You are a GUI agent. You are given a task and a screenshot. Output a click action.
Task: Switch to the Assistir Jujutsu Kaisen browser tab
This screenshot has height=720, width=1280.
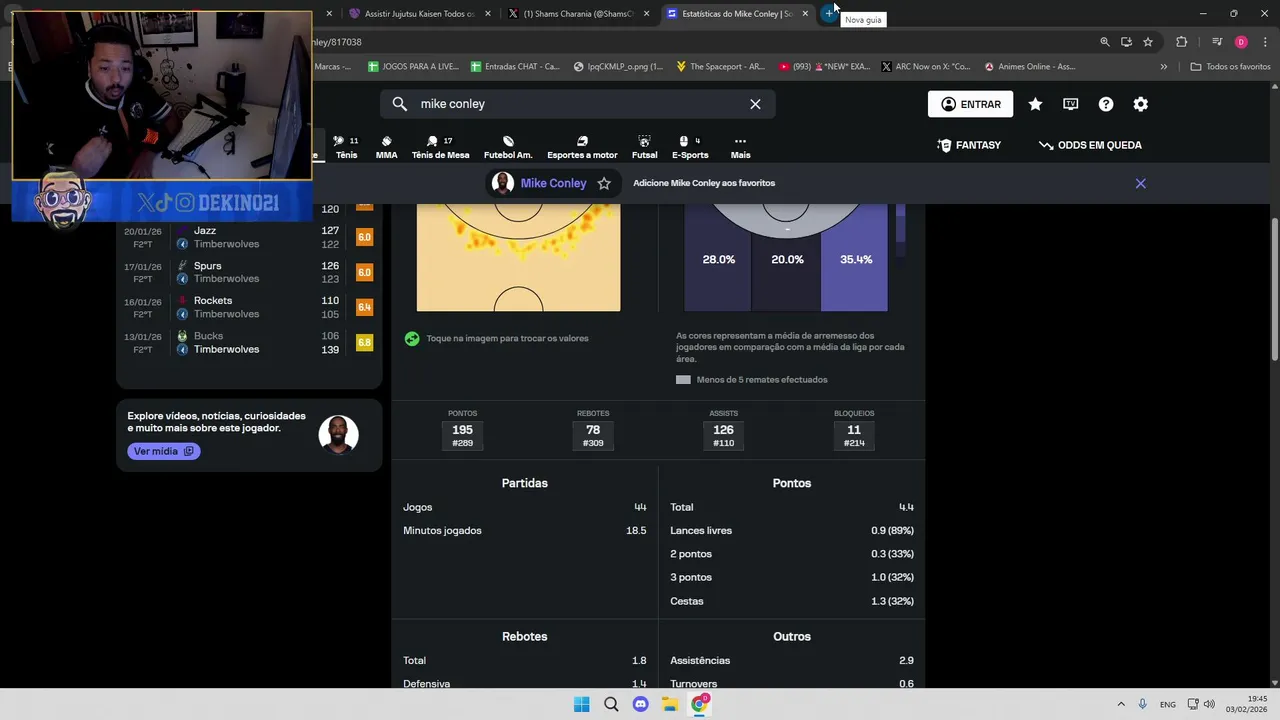click(418, 14)
